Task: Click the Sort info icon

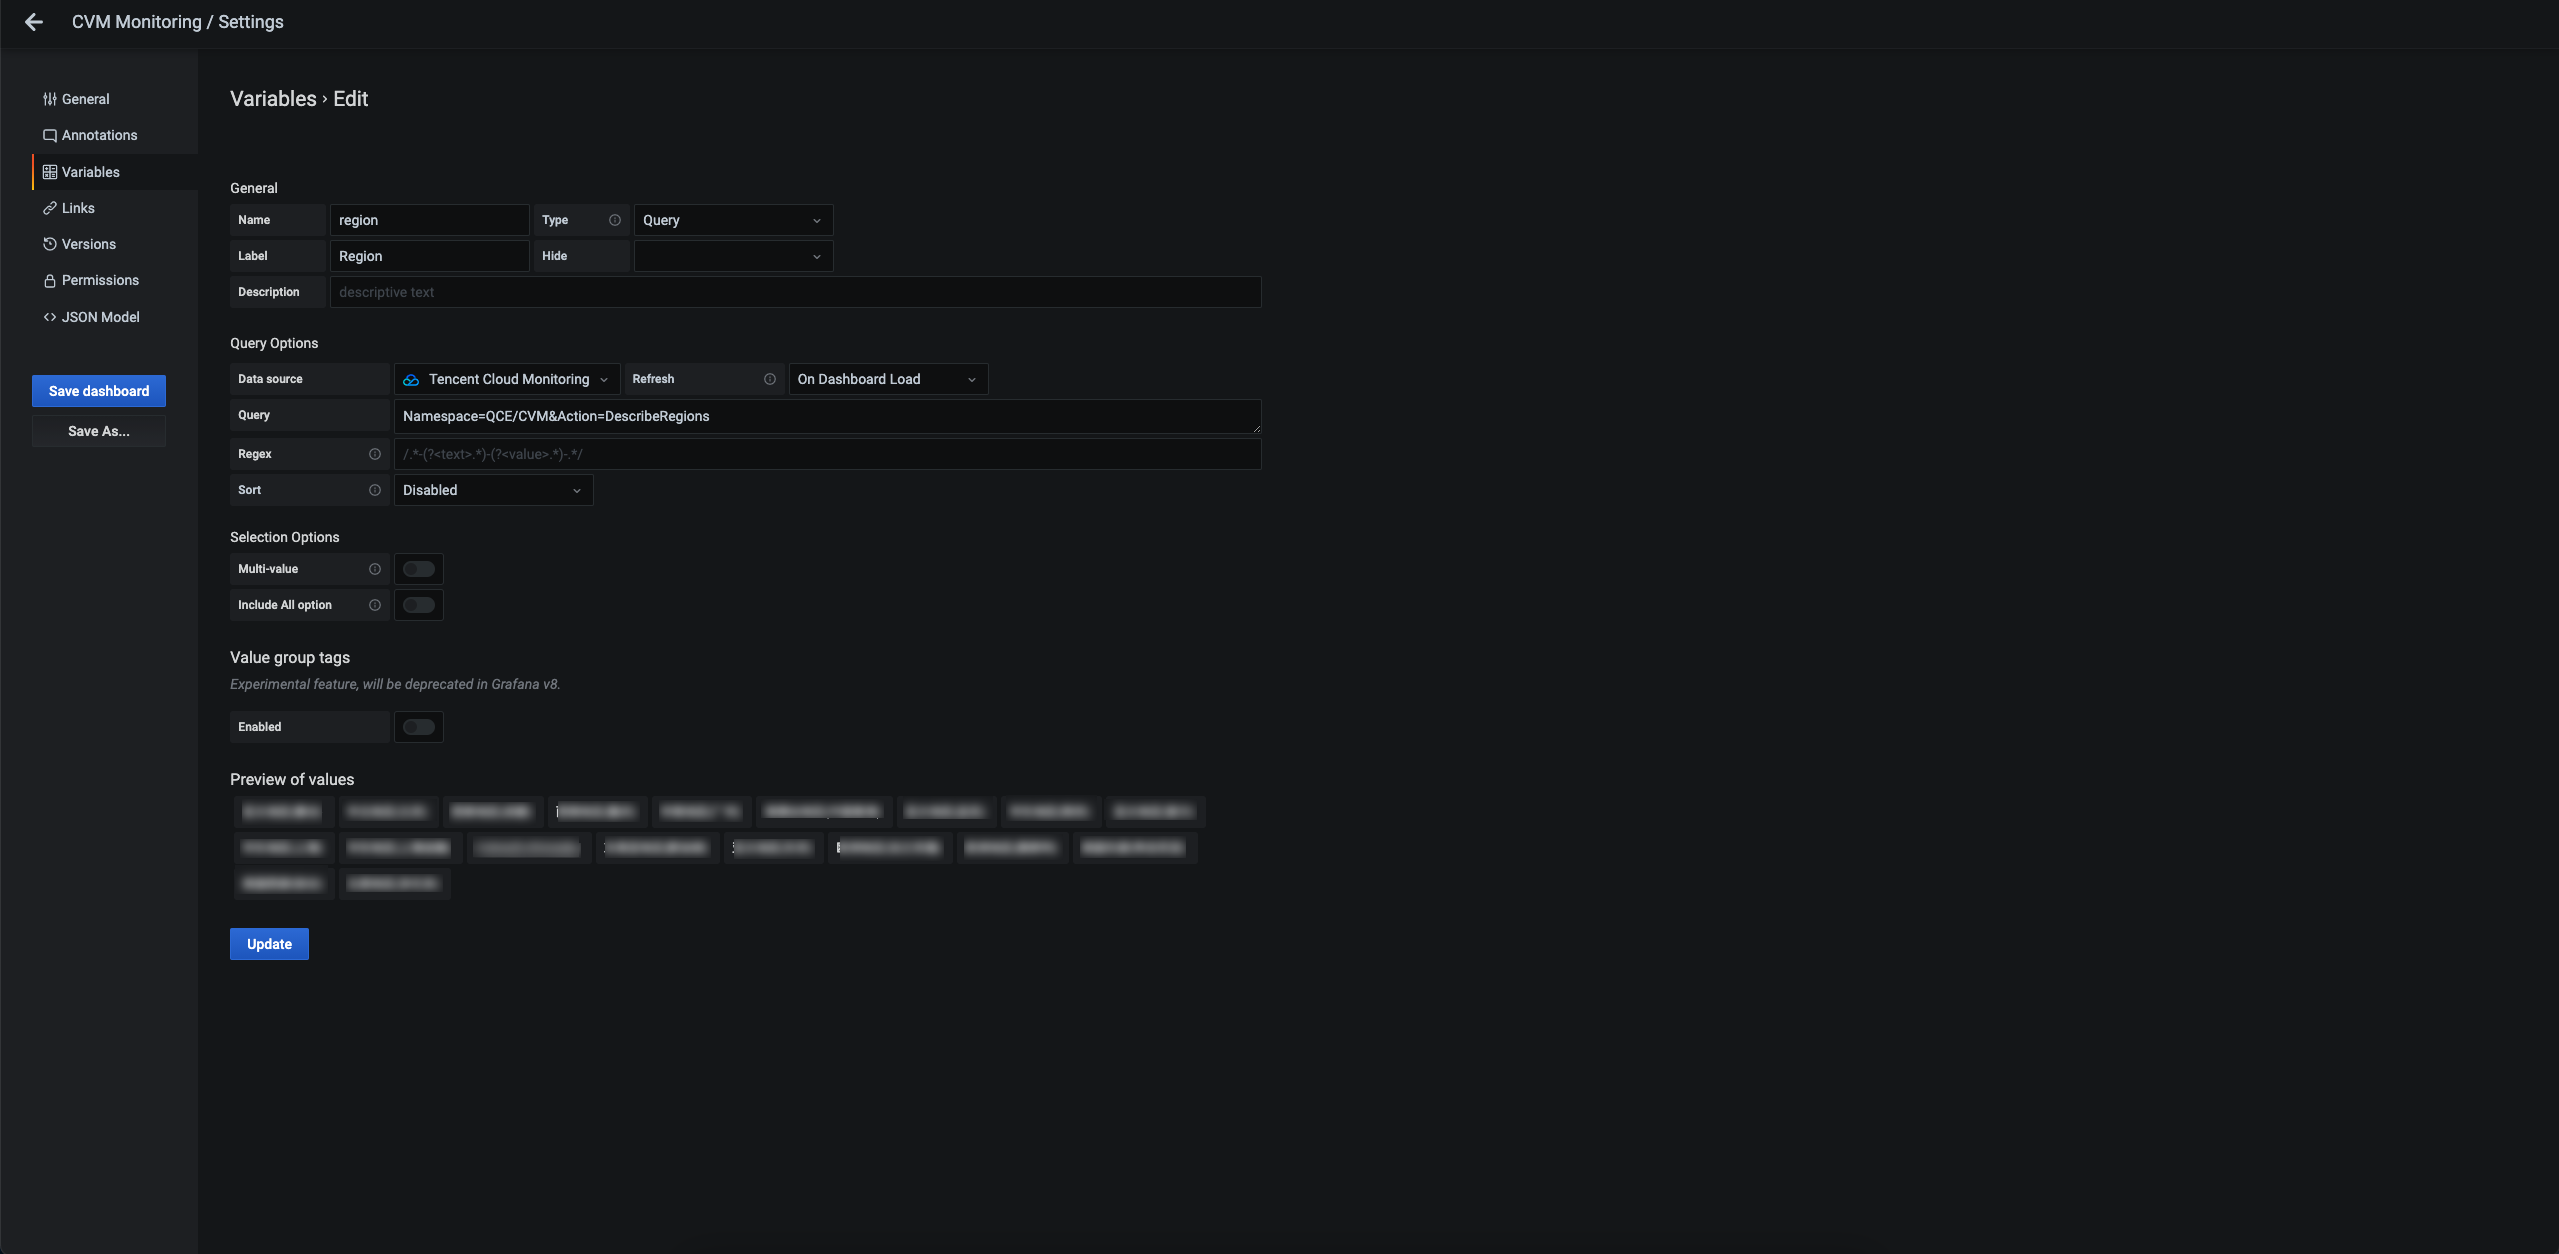Action: [x=375, y=490]
